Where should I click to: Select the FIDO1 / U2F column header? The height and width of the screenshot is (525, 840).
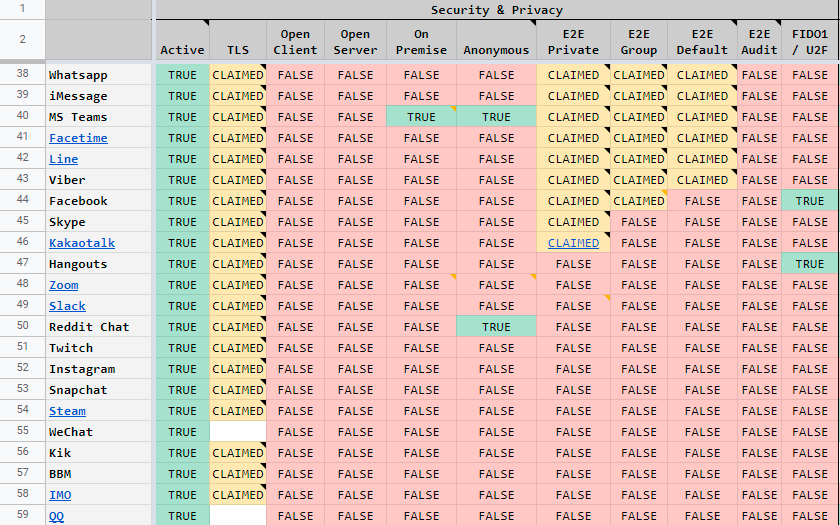809,42
